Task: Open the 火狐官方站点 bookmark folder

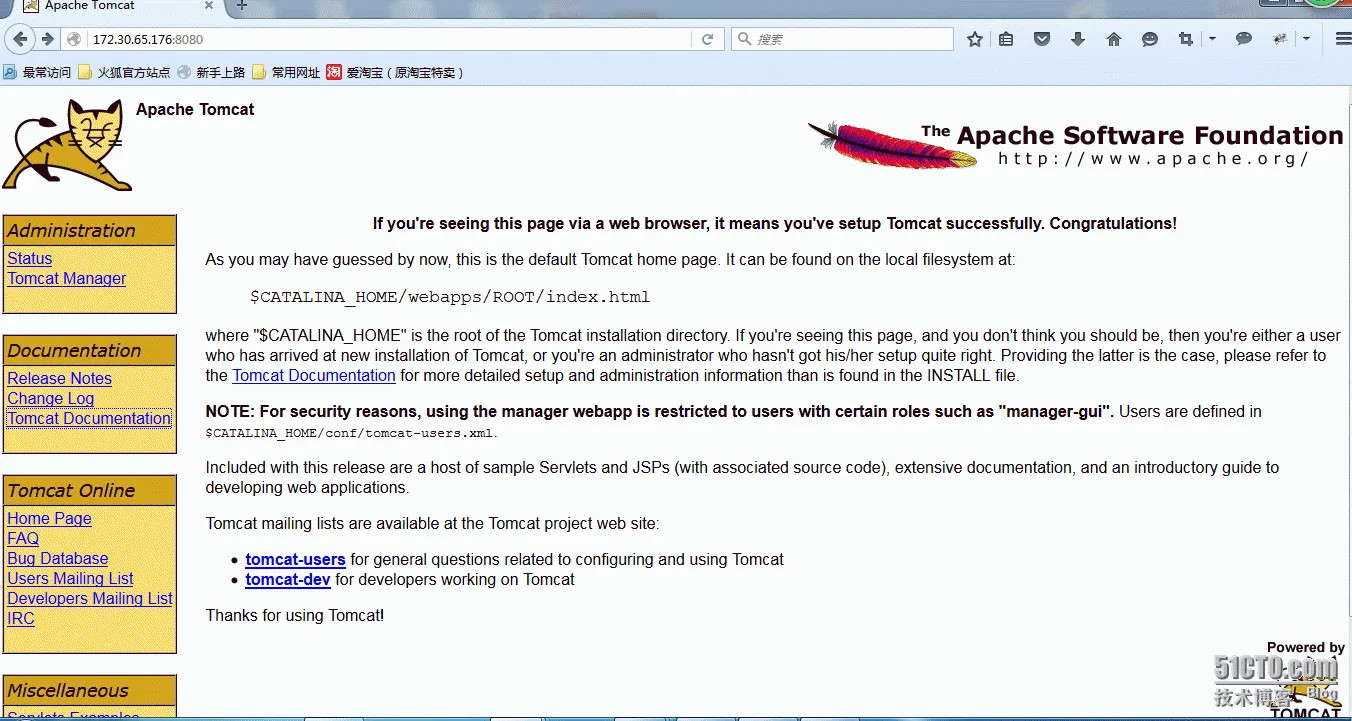Action: pos(124,72)
